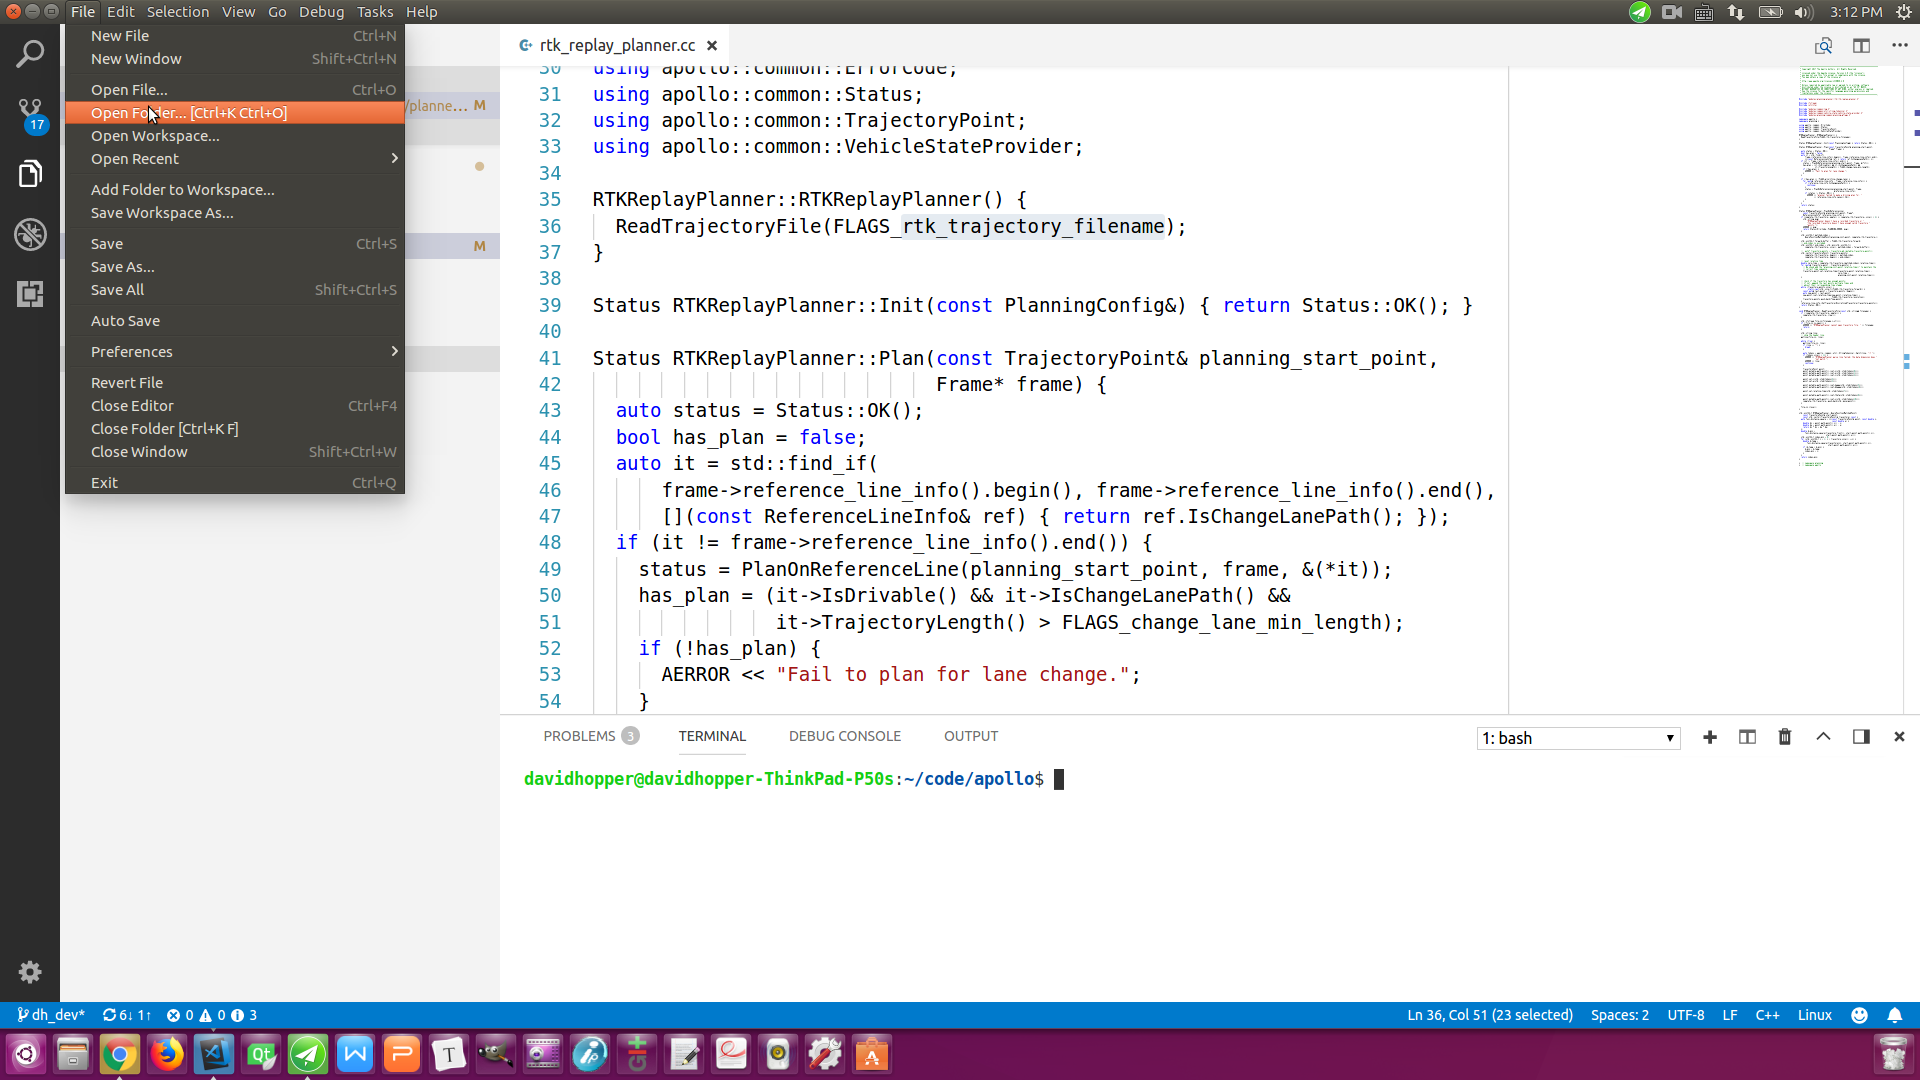Click Ln 36, Col 51 cursor position
Image resolution: width=1920 pixels, height=1080 pixels.
click(x=1490, y=1015)
